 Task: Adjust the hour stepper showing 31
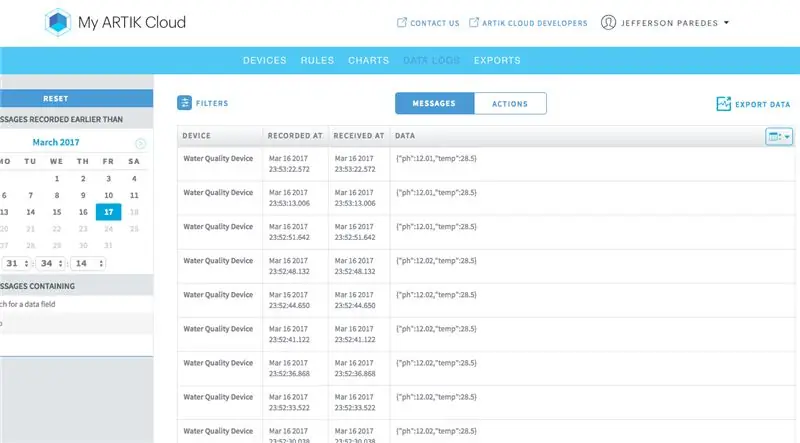pos(16,263)
